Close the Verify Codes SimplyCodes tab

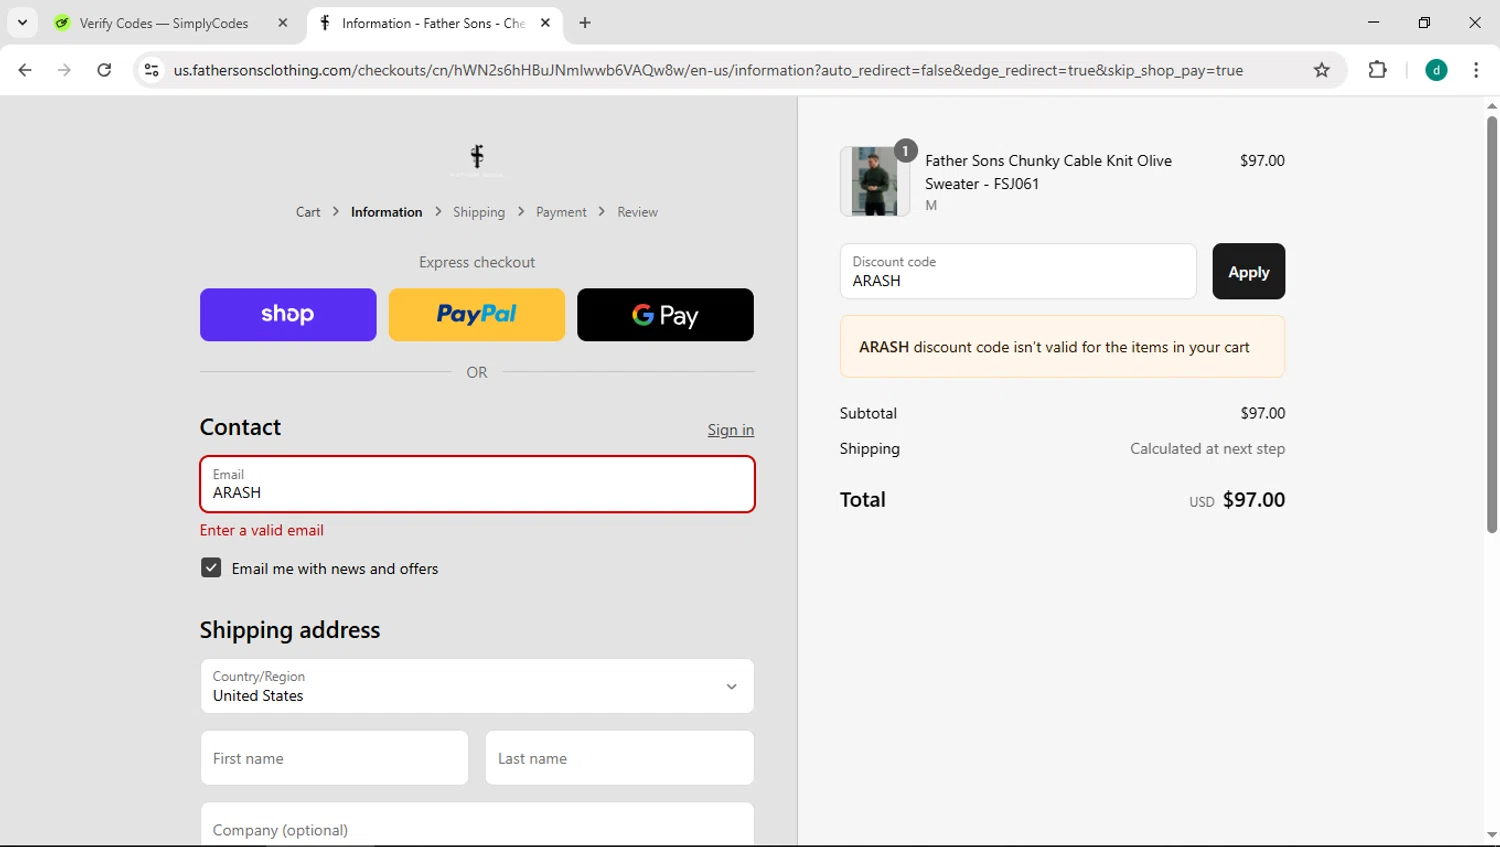(x=283, y=23)
